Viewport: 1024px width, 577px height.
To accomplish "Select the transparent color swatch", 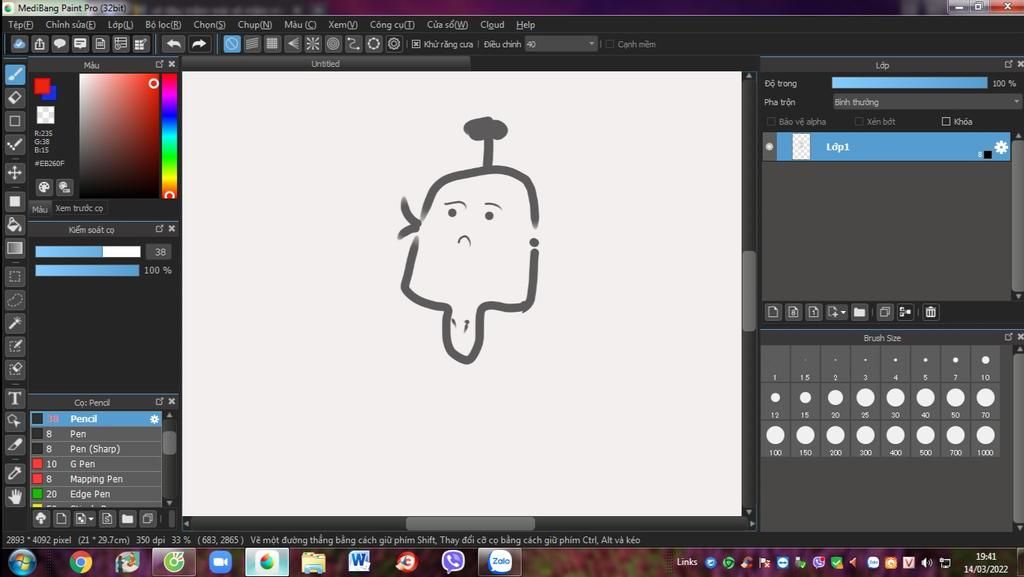I will (45, 115).
